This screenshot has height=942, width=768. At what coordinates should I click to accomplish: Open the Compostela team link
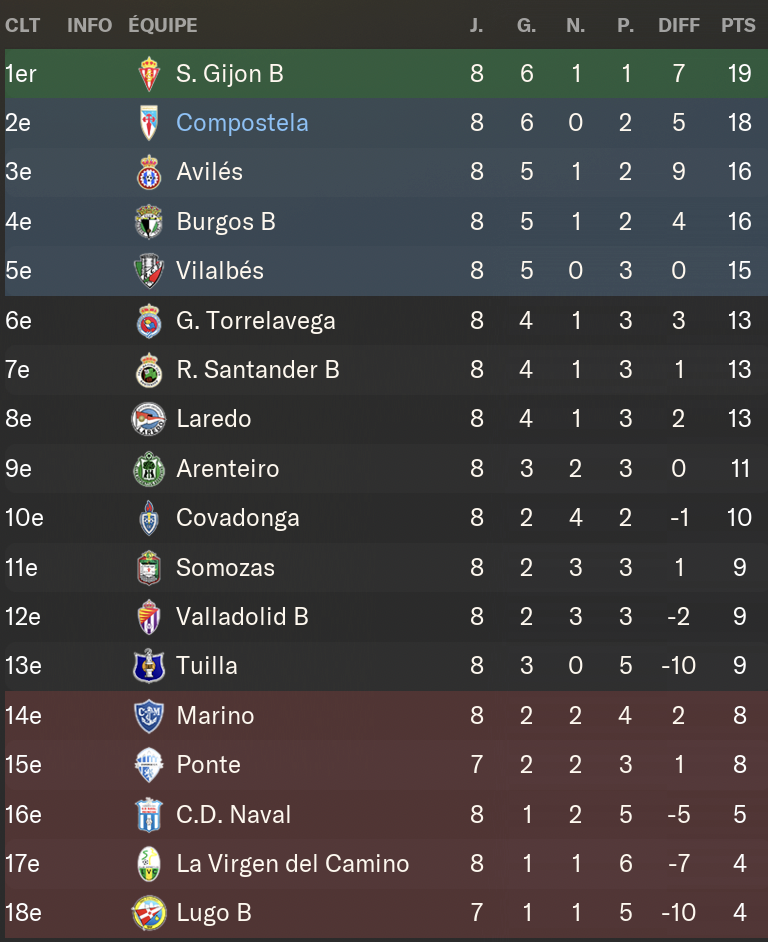[x=242, y=123]
